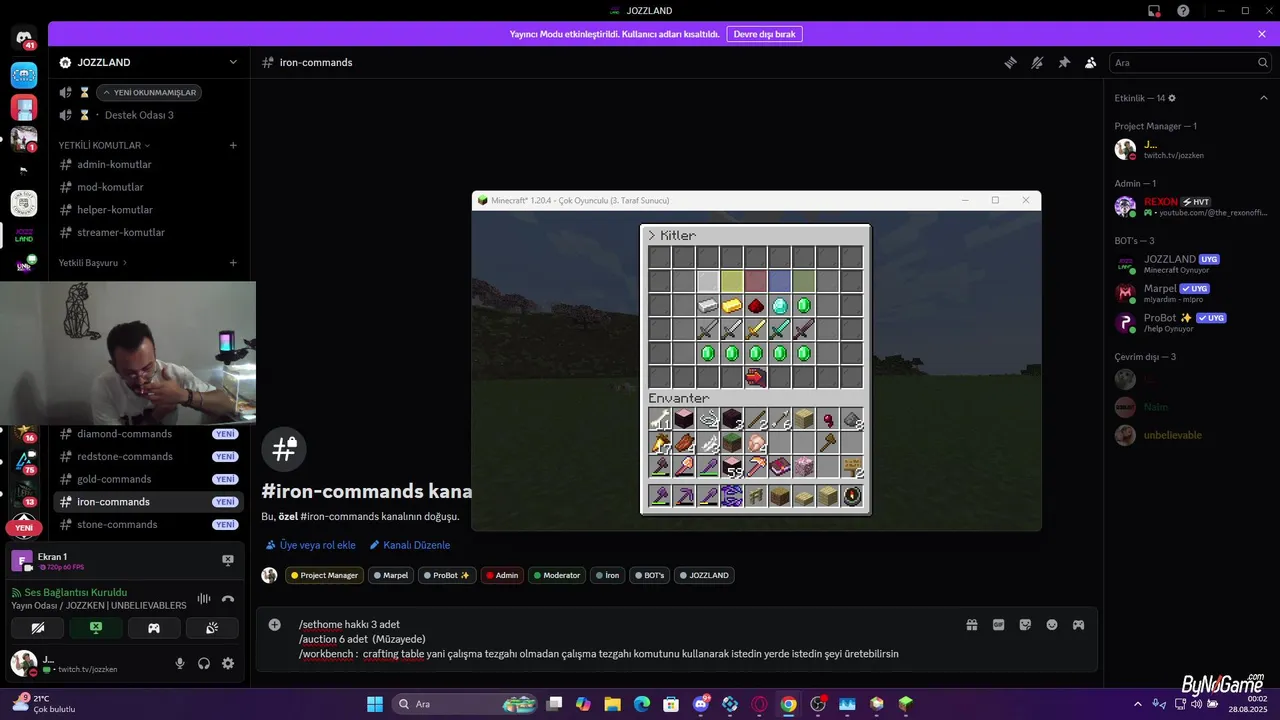Disconnect from voice with hang-up icon
The width and height of the screenshot is (1280, 720).
(228, 598)
